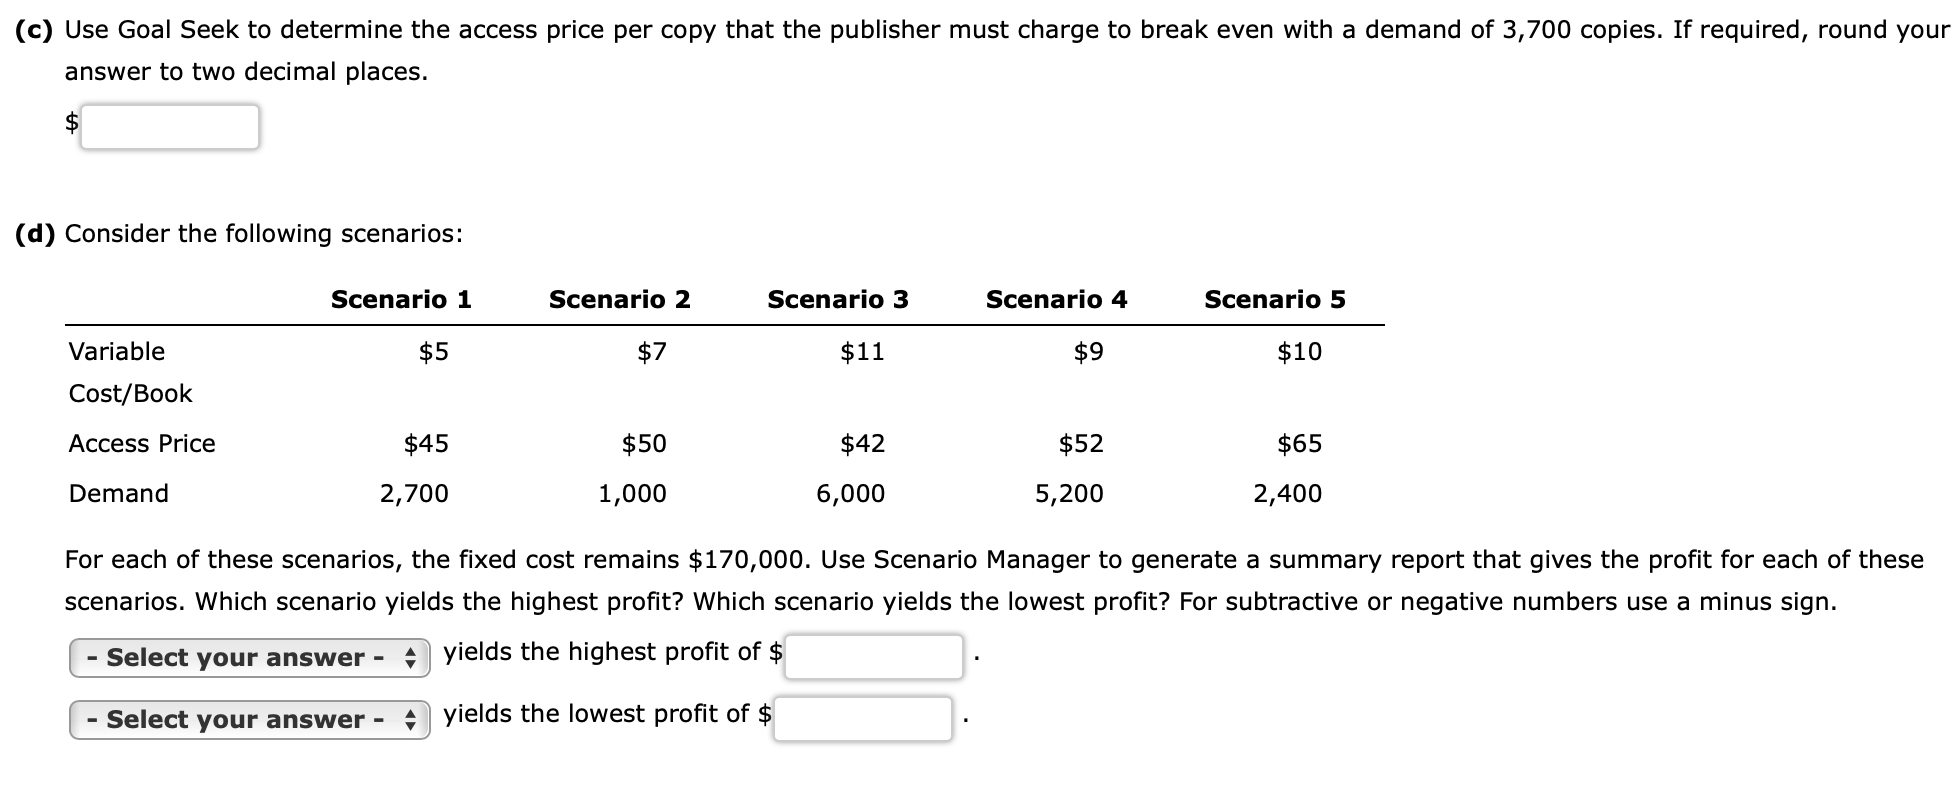Click the up-down arrow on lowest profit dropdown
The image size is (1960, 808).
pos(409,719)
